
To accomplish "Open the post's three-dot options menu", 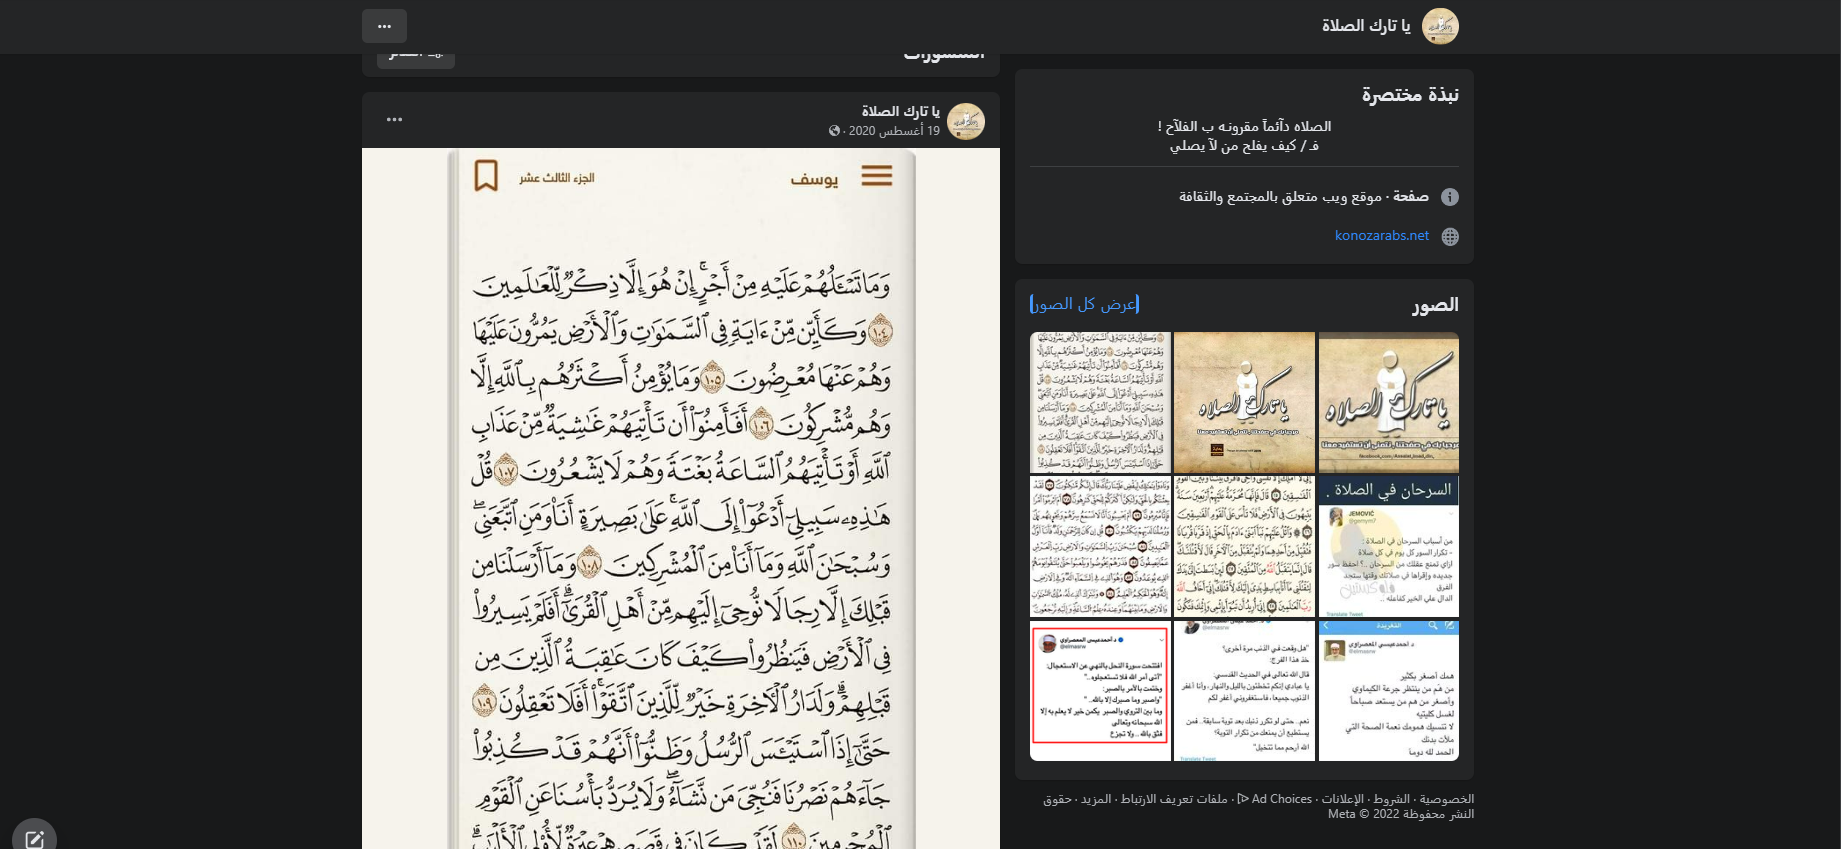I will click(394, 120).
